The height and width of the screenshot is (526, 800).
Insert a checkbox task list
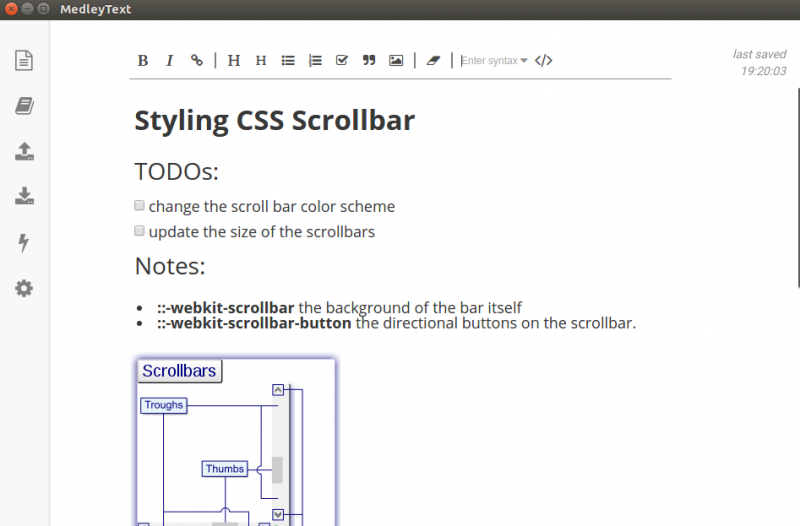[x=342, y=60]
